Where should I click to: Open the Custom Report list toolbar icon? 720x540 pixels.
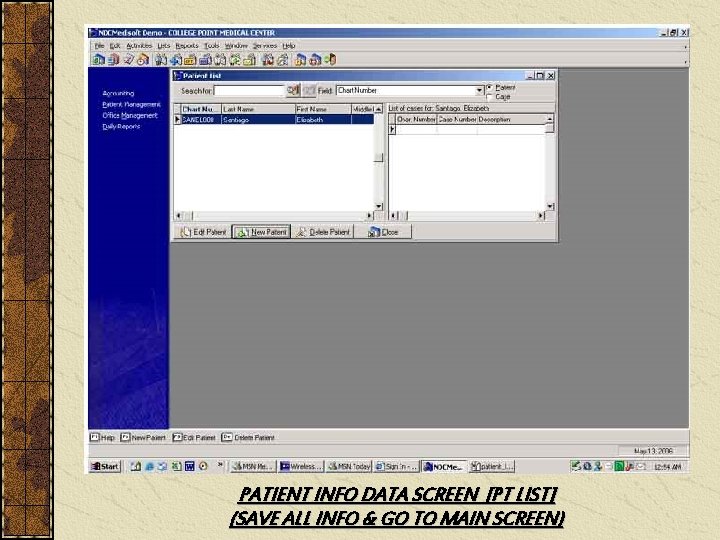[x=283, y=60]
